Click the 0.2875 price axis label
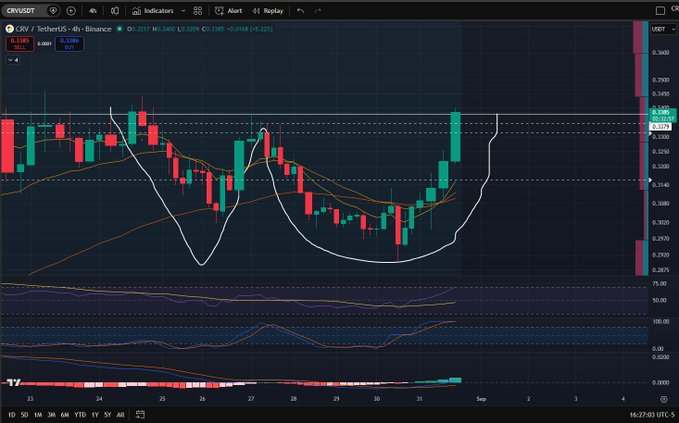Screen dimensions: 679x423 [x=661, y=270]
